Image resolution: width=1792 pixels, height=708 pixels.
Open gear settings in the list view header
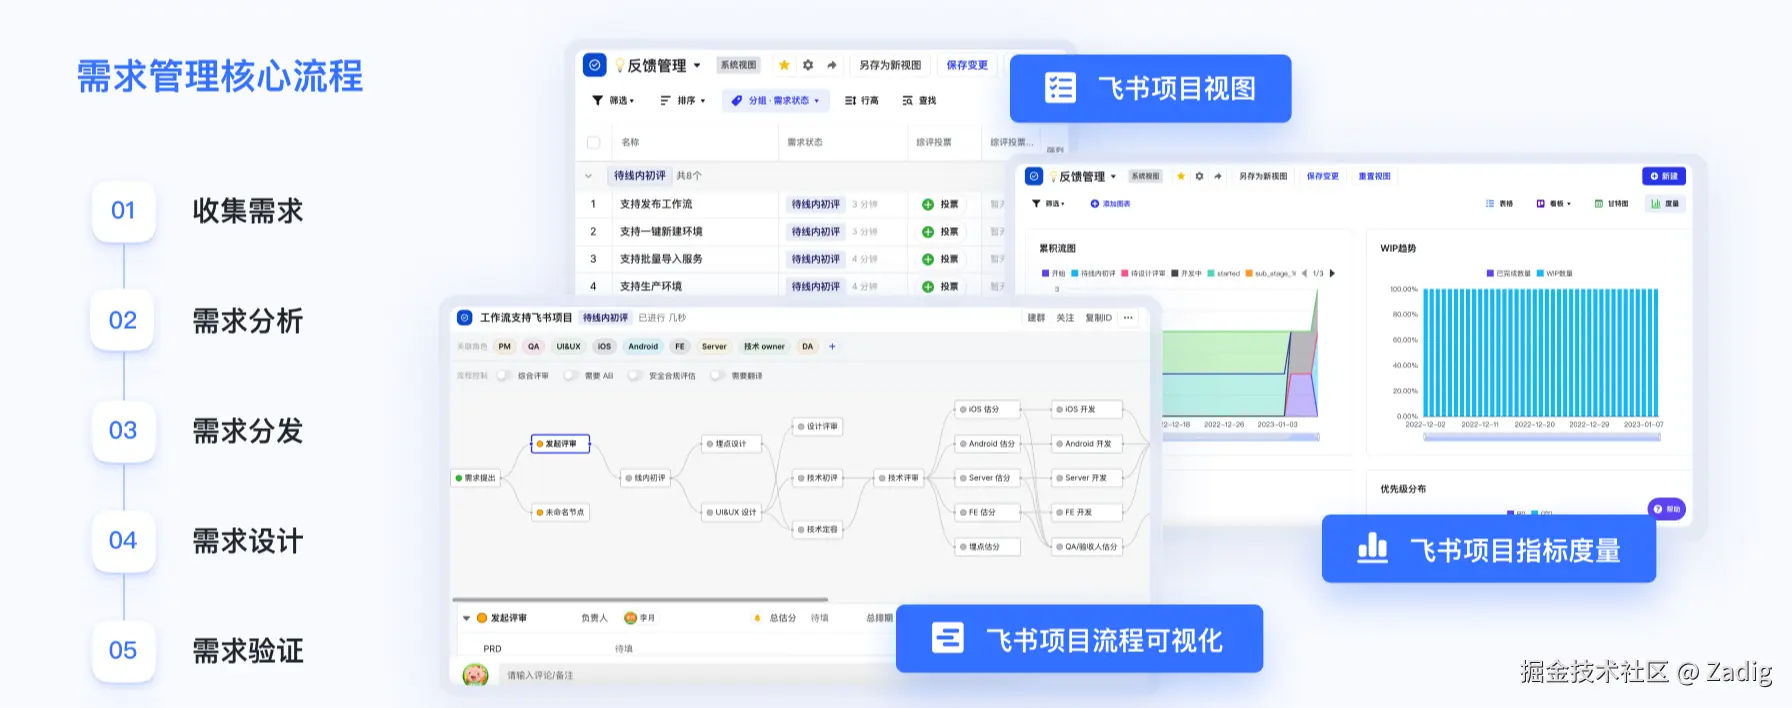pos(808,65)
